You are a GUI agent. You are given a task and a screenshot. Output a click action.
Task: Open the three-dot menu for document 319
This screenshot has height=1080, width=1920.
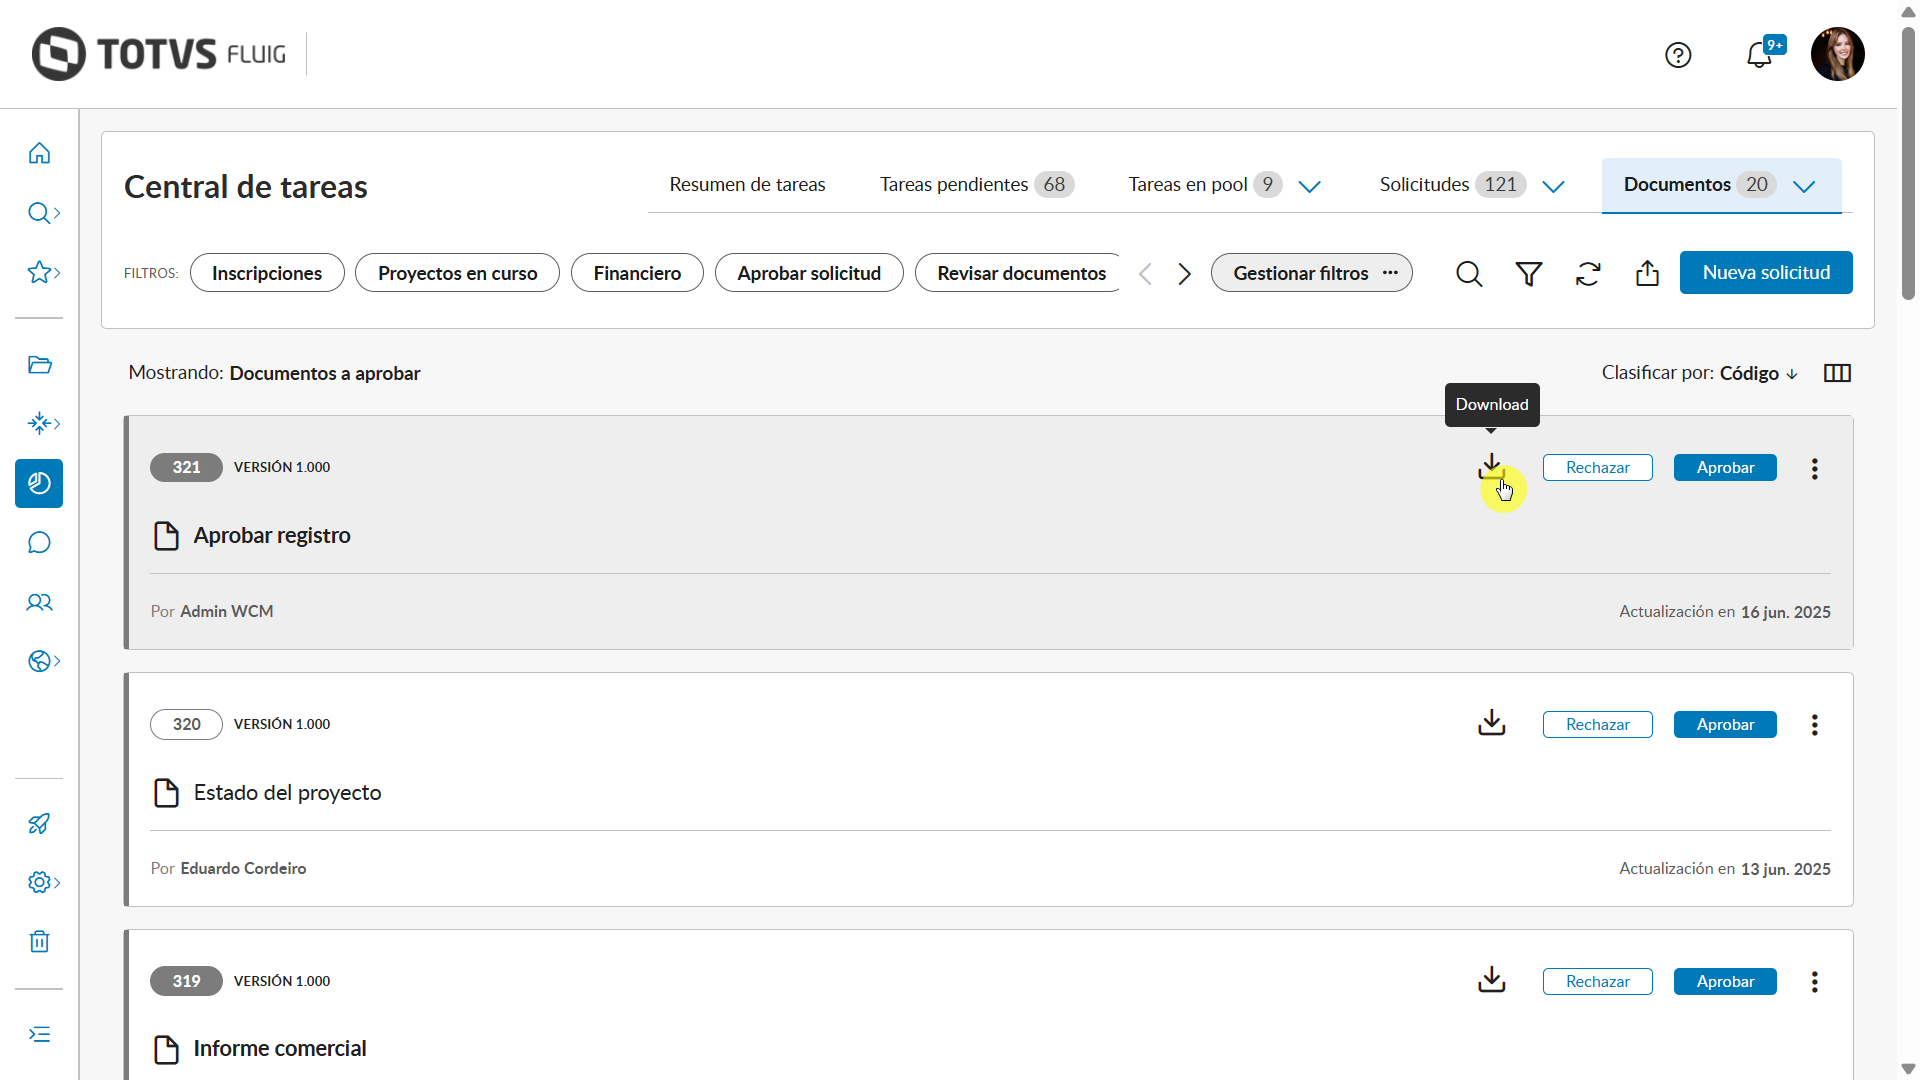coord(1814,981)
